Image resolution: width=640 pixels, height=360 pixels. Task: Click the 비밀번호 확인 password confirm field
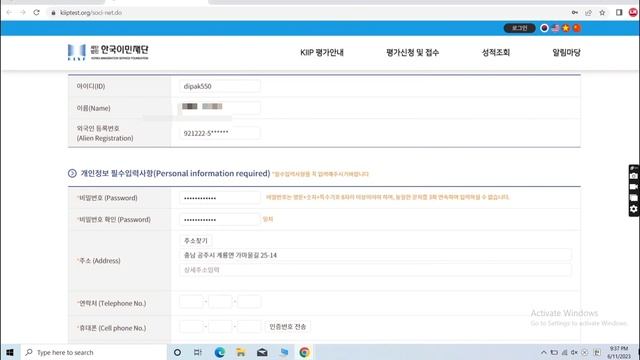click(x=220, y=220)
